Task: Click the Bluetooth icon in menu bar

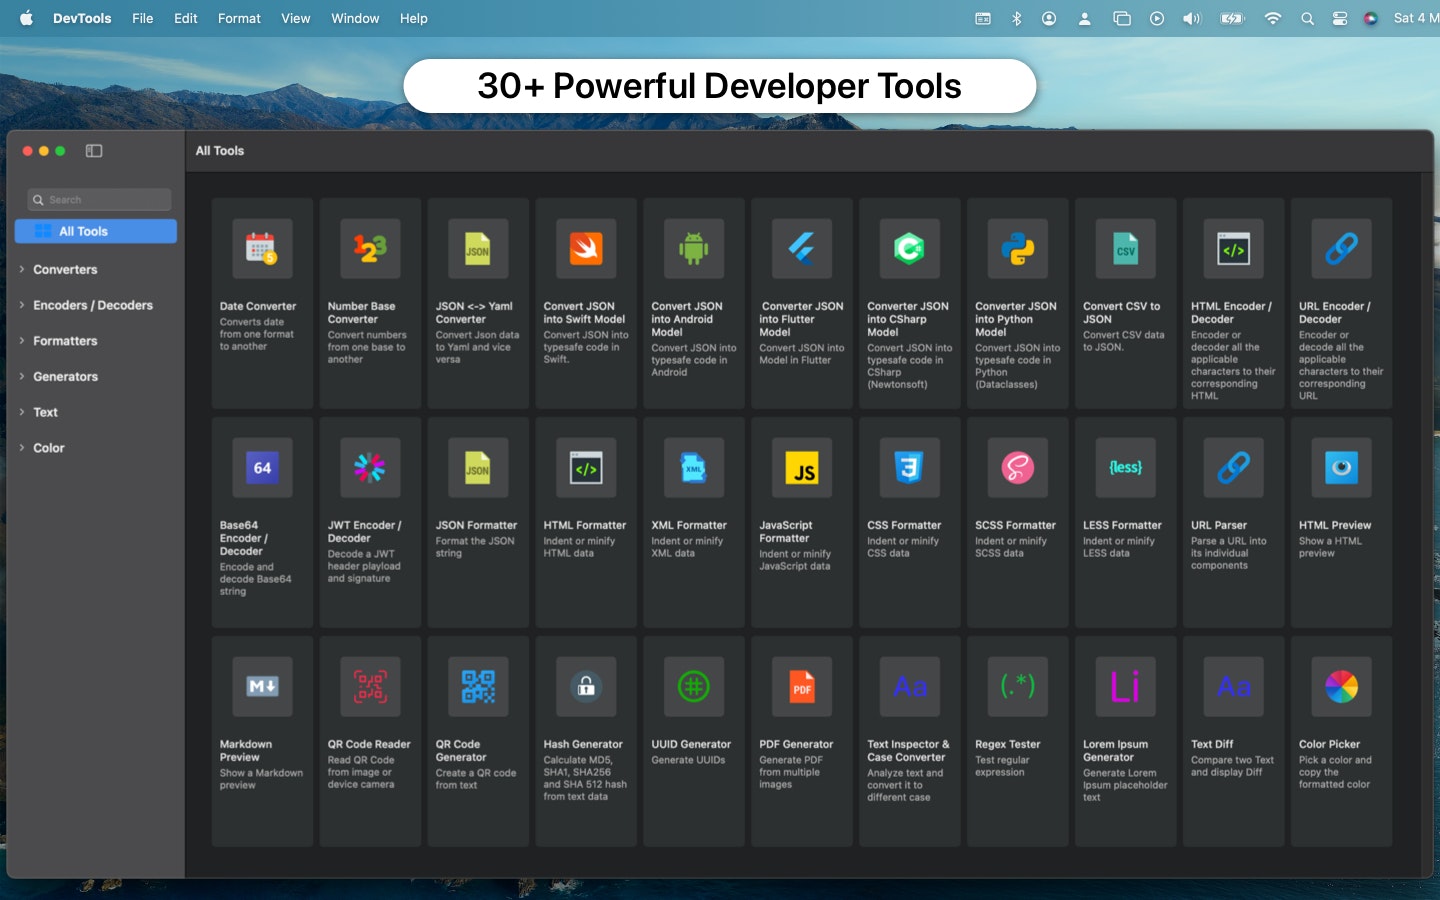Action: point(1016,18)
